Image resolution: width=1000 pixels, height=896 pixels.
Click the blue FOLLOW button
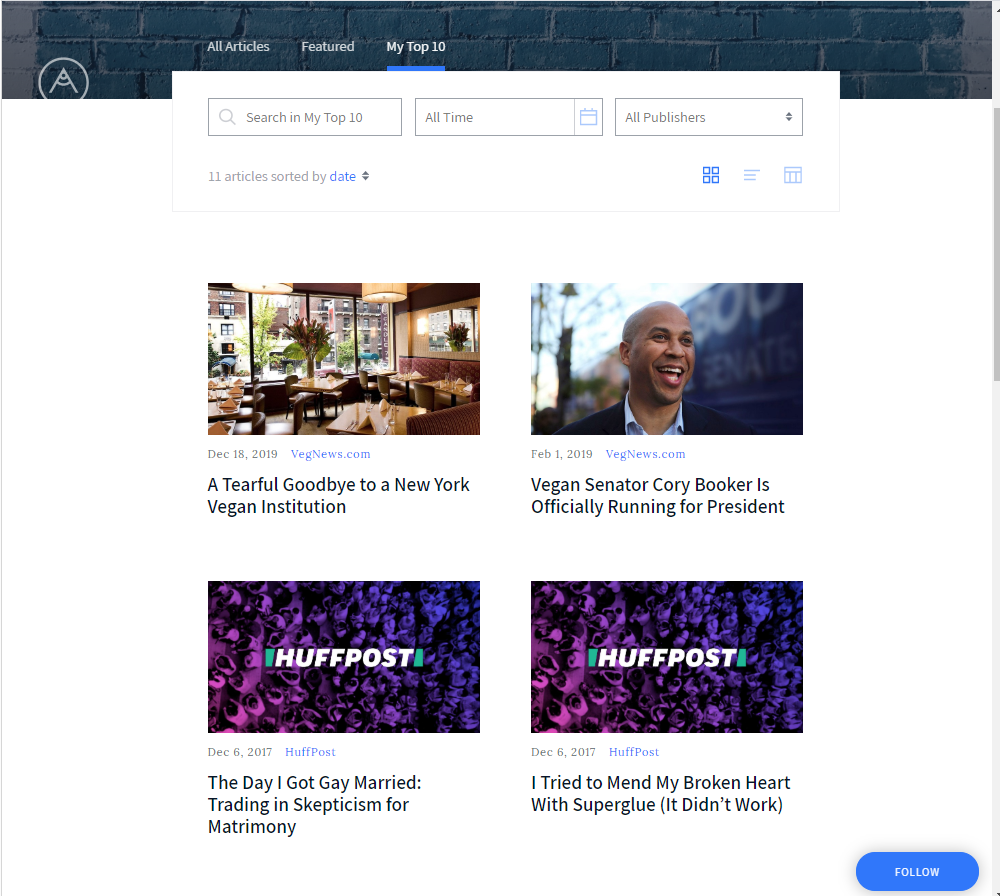click(x=916, y=871)
